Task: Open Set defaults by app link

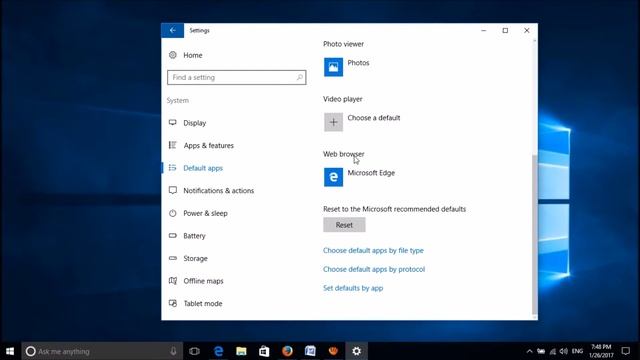Action: click(x=353, y=288)
